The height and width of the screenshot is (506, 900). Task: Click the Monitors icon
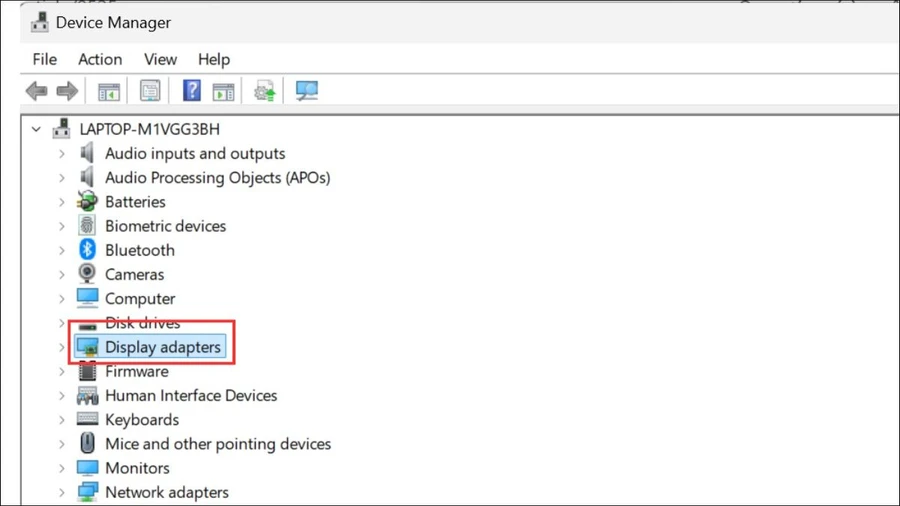pyautogui.click(x=87, y=468)
